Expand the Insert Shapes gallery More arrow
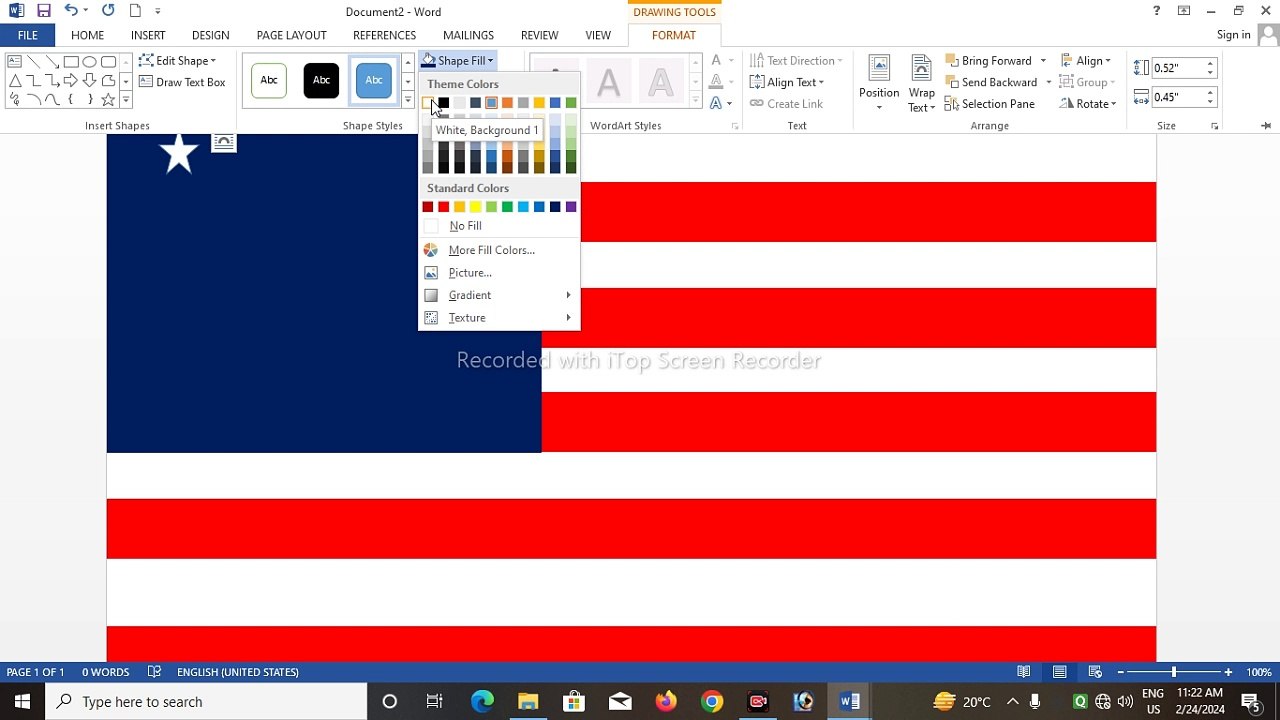This screenshot has height=720, width=1280. click(126, 100)
